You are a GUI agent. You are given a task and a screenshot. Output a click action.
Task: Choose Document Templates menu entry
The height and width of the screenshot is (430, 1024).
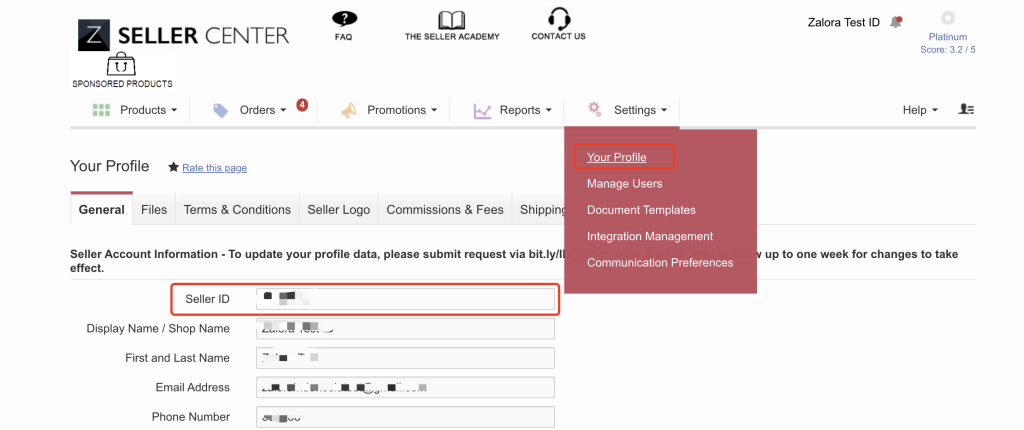(641, 210)
